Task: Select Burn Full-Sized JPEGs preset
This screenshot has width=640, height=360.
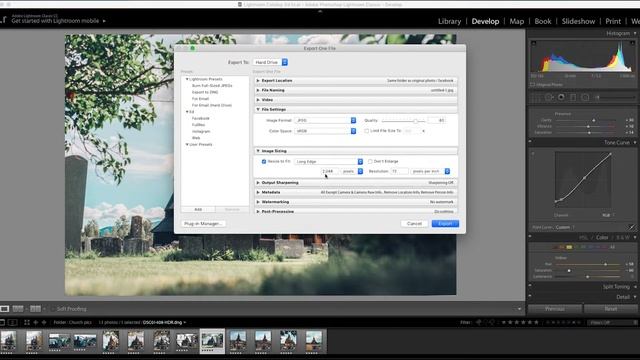Action: (x=212, y=86)
